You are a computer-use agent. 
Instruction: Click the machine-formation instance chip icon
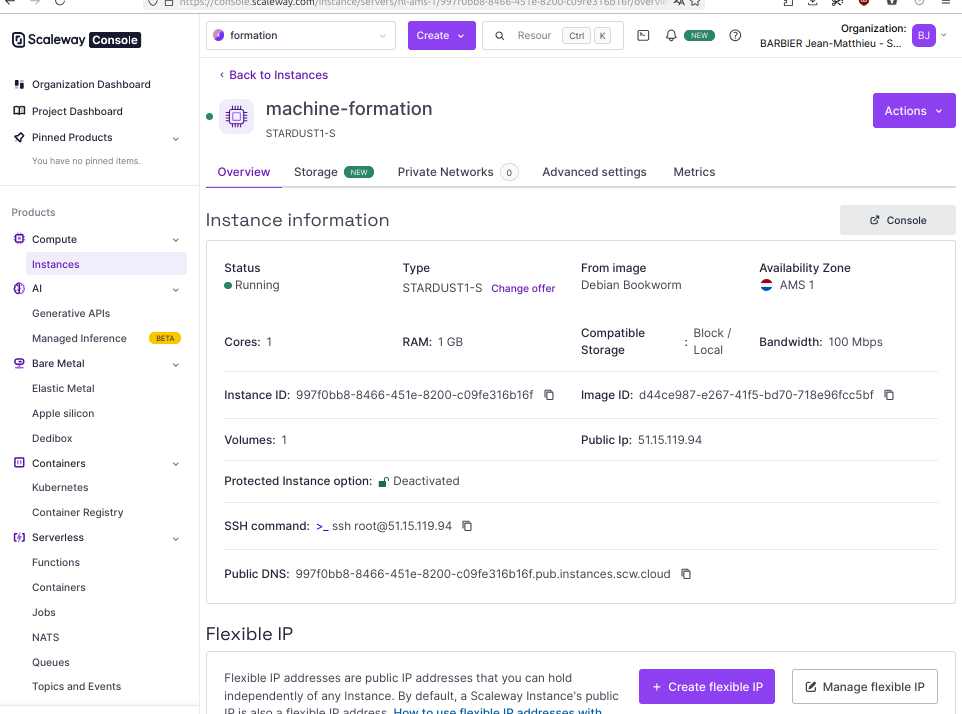tap(236, 116)
